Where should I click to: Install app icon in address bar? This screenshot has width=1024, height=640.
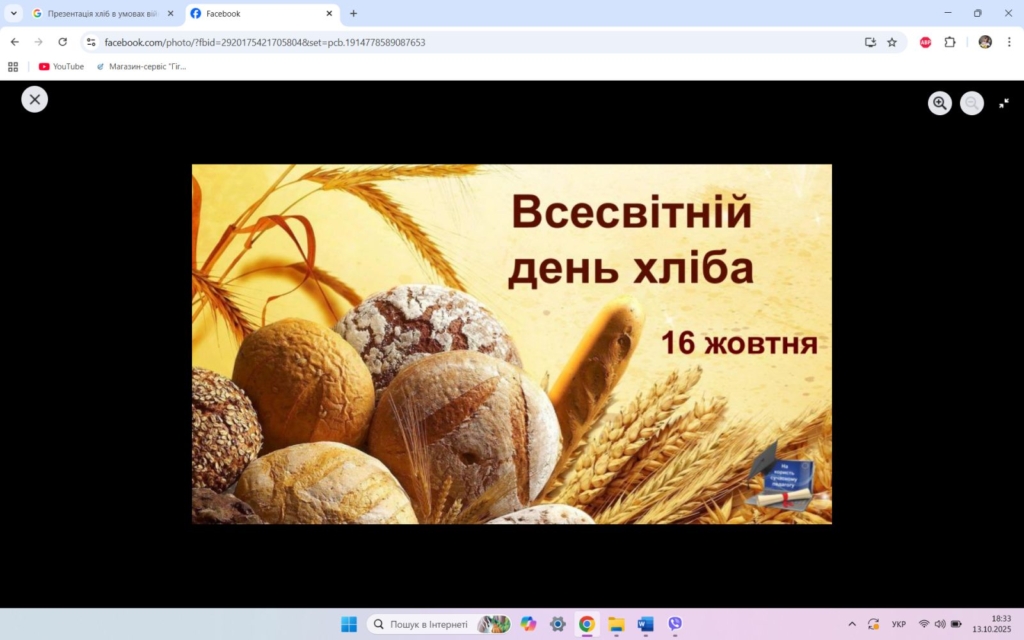click(870, 42)
